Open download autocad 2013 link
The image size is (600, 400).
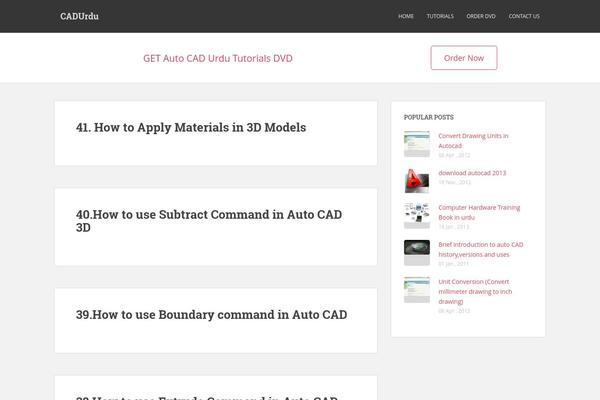pyautogui.click(x=472, y=173)
